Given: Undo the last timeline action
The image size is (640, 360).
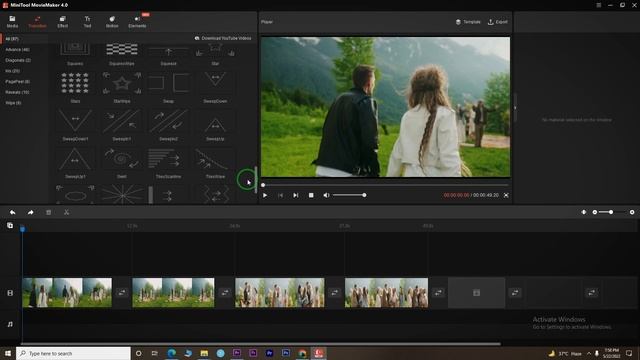Looking at the screenshot, I should coord(13,212).
